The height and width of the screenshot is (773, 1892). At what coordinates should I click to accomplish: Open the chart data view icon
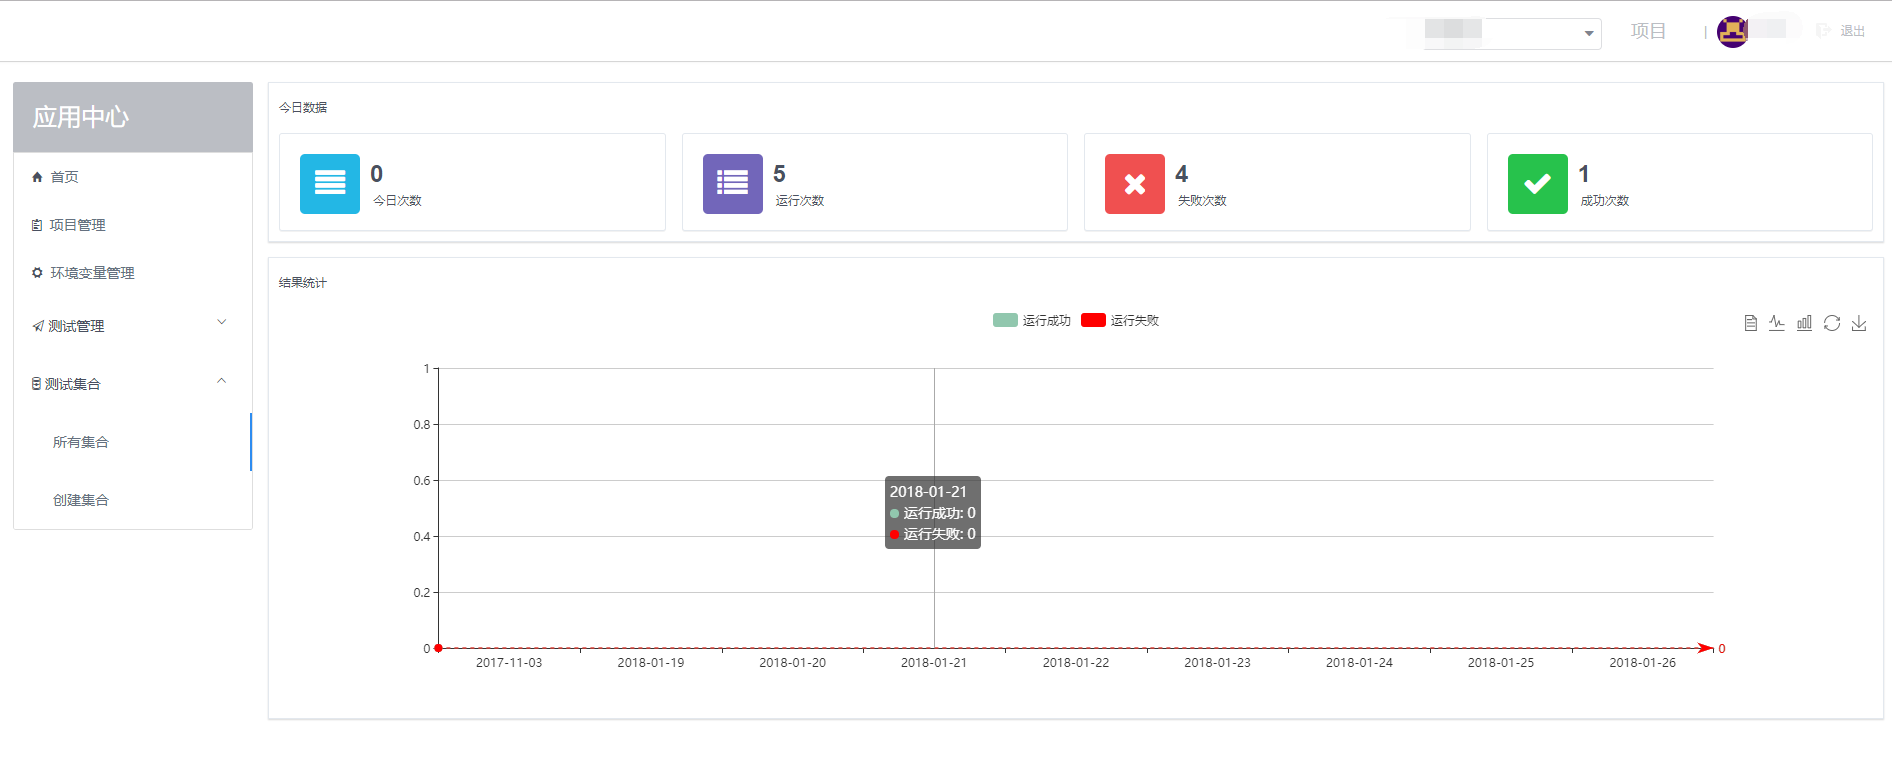coord(1750,323)
